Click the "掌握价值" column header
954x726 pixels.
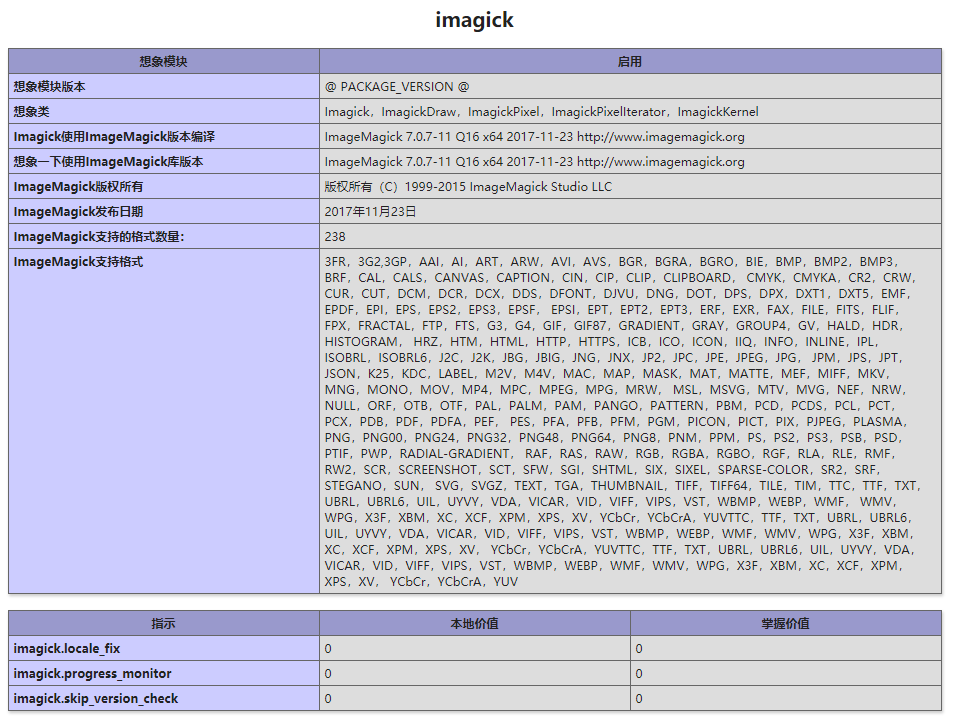pos(785,623)
